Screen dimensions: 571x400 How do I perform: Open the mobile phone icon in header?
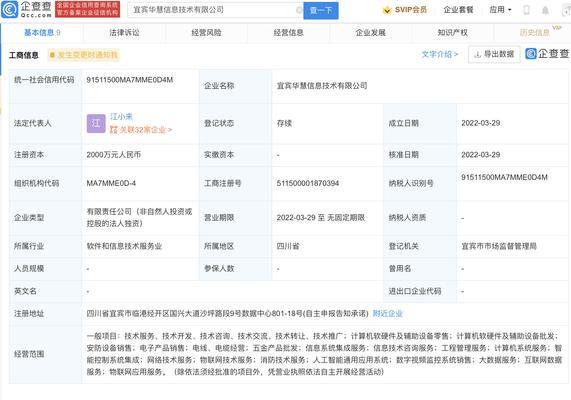tap(526, 10)
